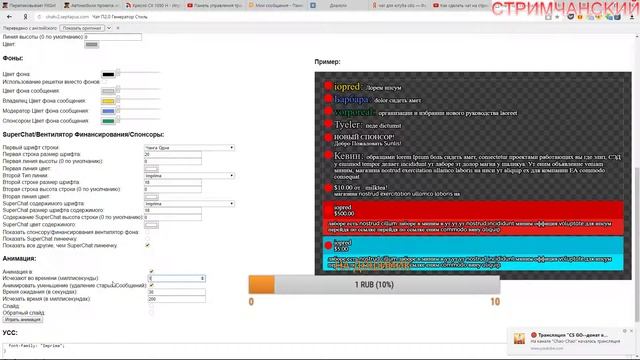Close the YouTube stream notification popup
This screenshot has width=640, height=360.
631,331
